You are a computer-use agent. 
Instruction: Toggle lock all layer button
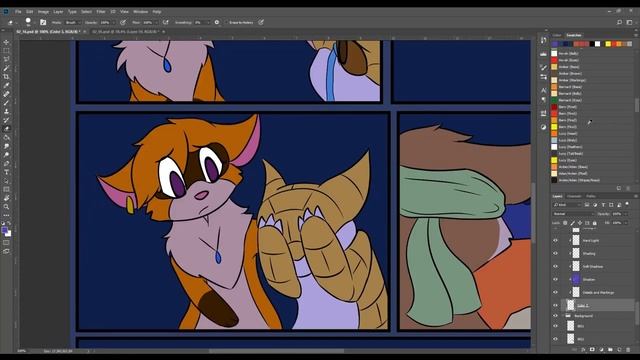(595, 223)
